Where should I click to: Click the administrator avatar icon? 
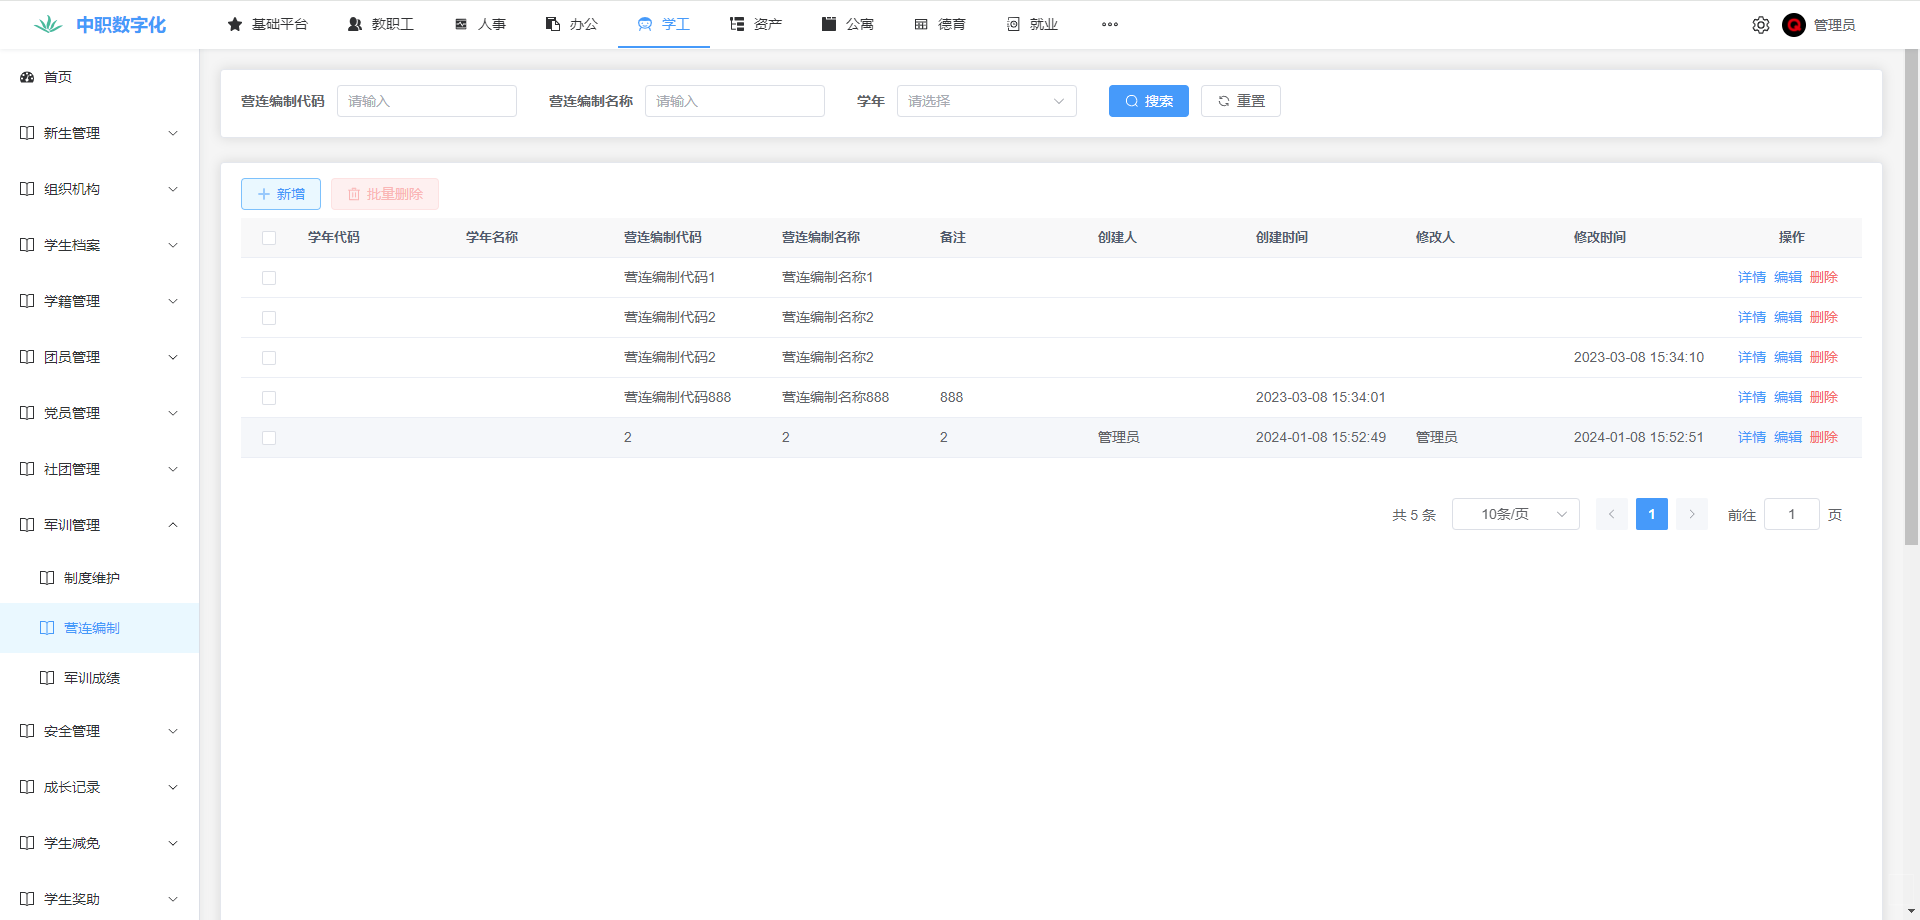[x=1793, y=25]
